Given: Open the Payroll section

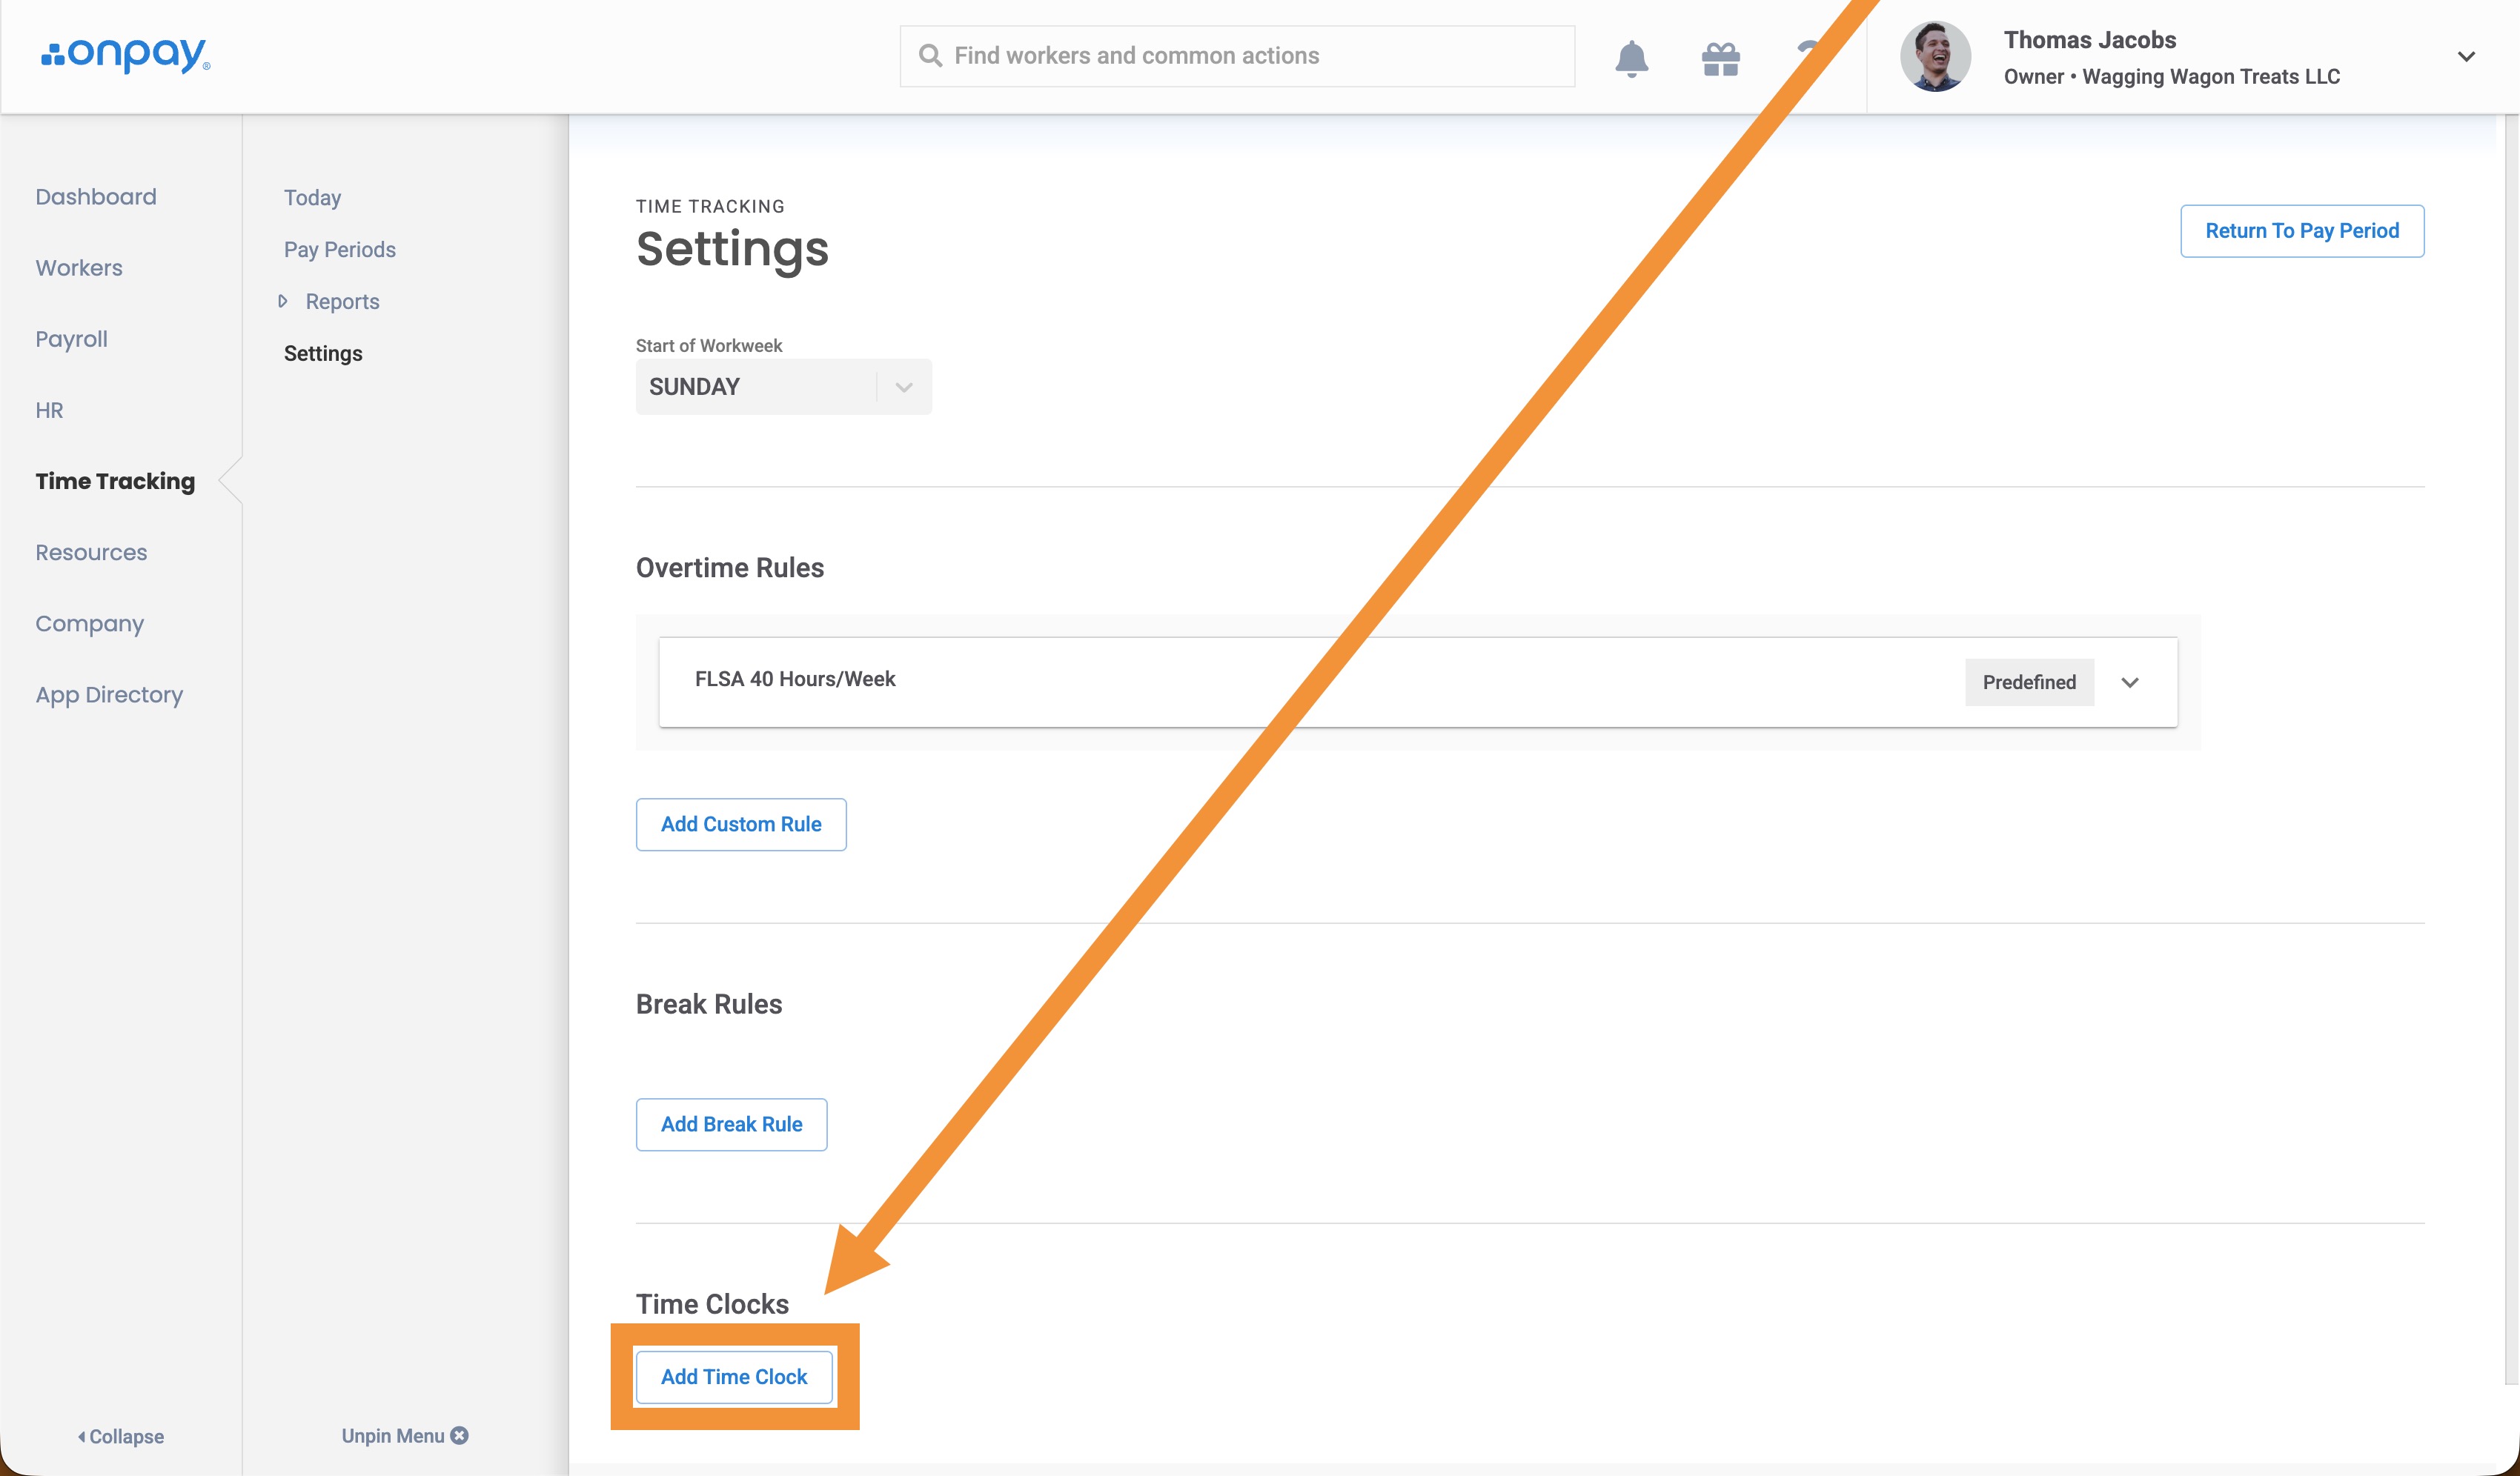Looking at the screenshot, I should coord(71,339).
